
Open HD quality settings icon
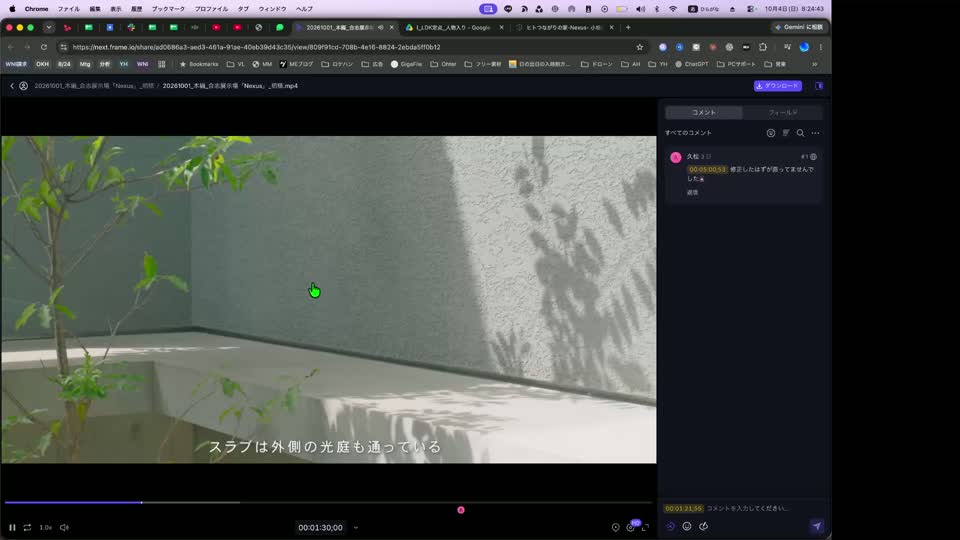(631, 527)
